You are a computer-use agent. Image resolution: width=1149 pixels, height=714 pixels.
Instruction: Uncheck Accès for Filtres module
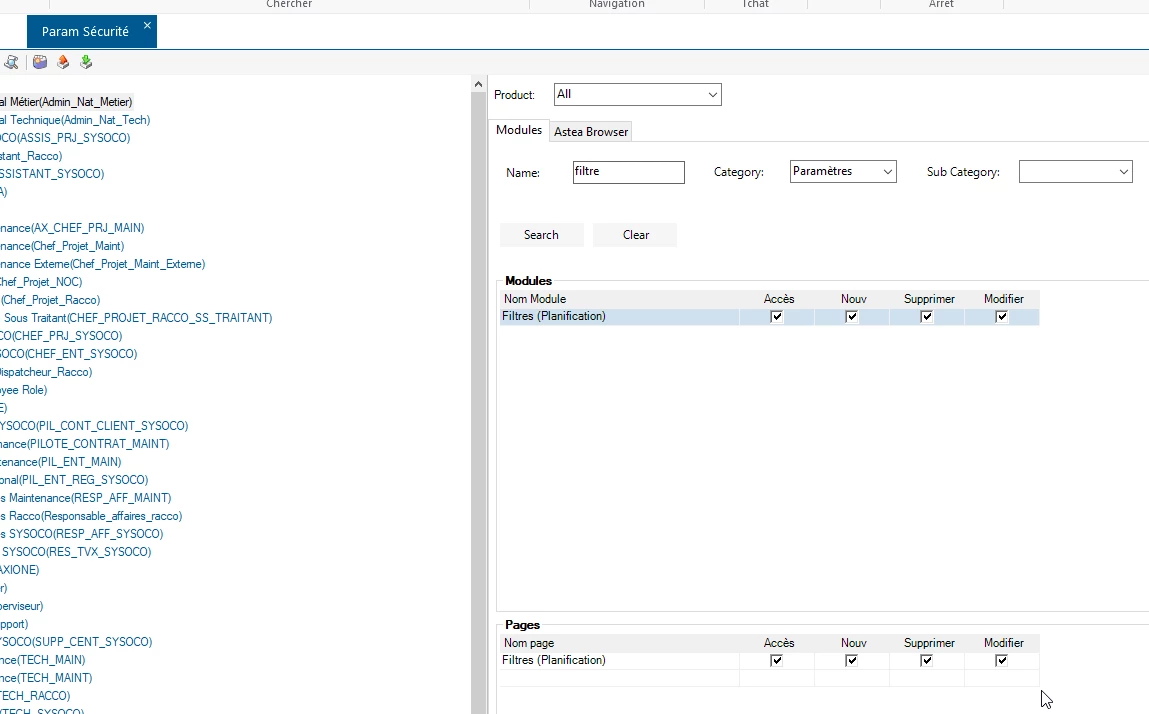pyautogui.click(x=777, y=317)
